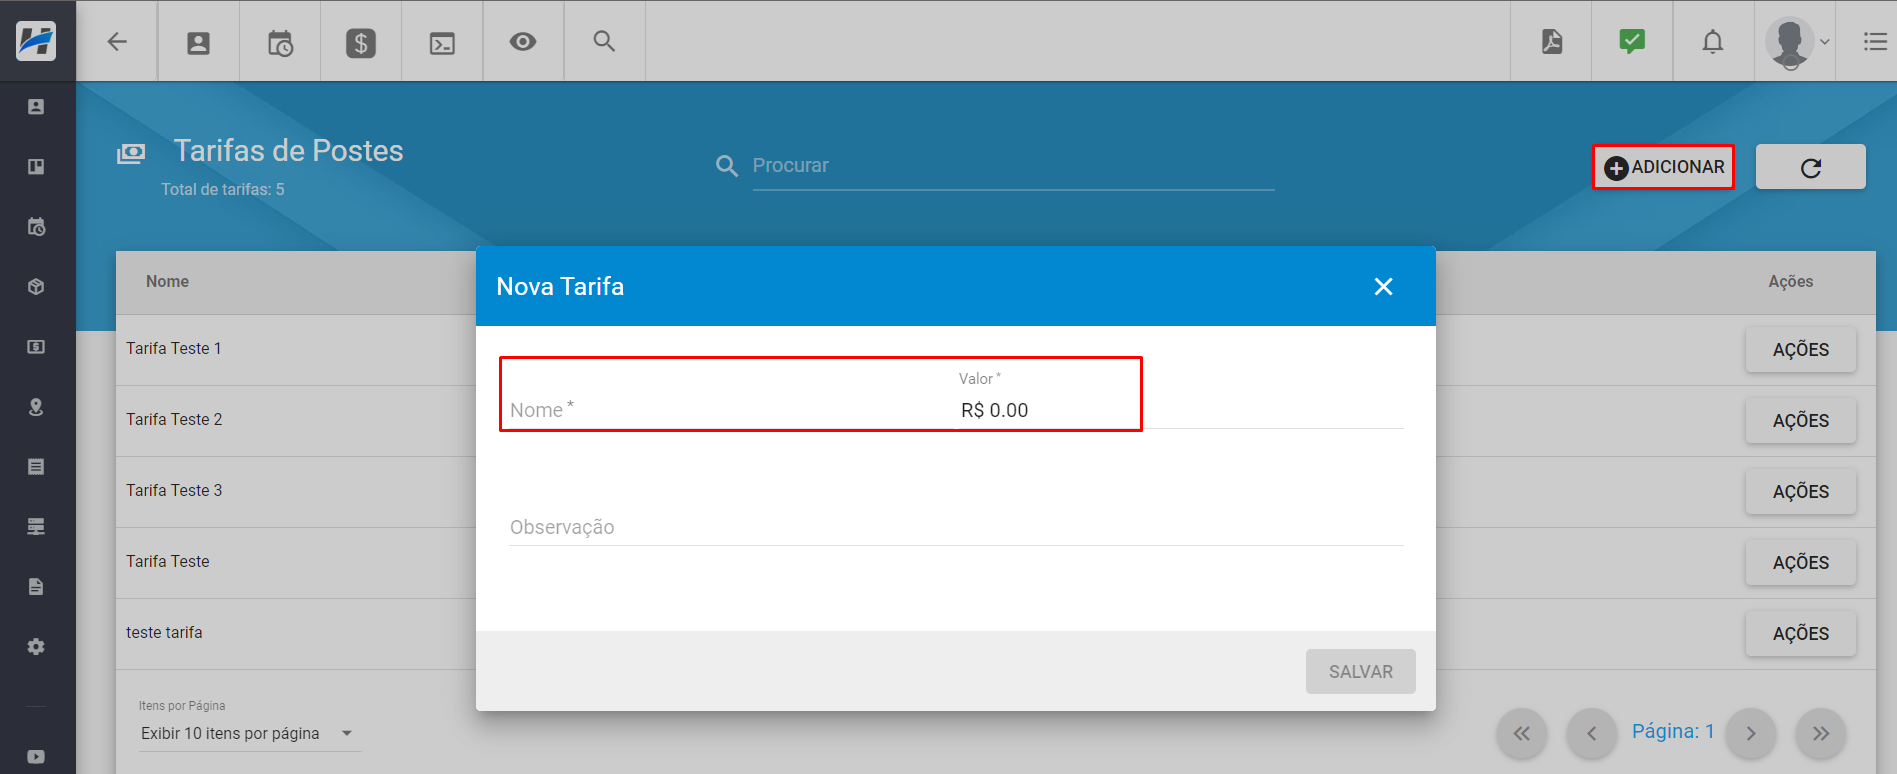Click the green chat checkmark icon

coord(1632,41)
